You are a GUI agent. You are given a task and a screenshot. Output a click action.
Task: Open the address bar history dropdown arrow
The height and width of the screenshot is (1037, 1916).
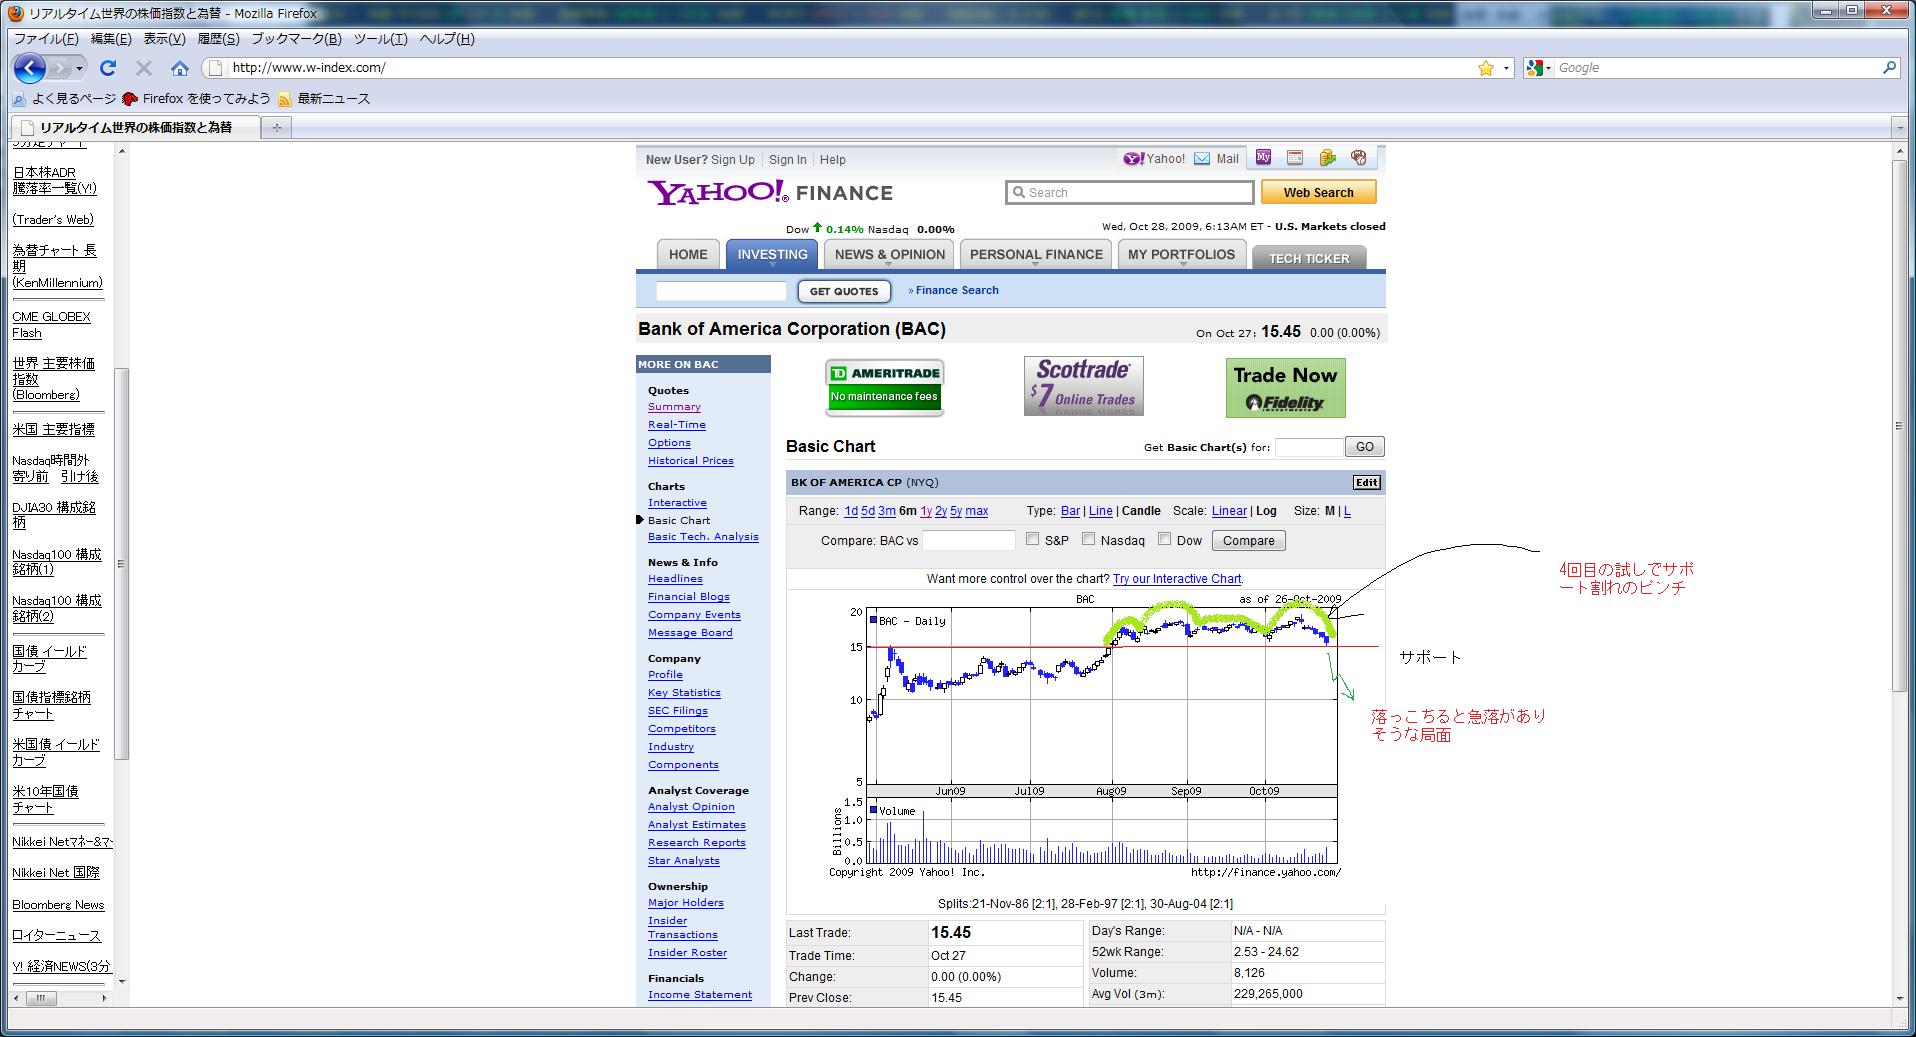[1507, 68]
